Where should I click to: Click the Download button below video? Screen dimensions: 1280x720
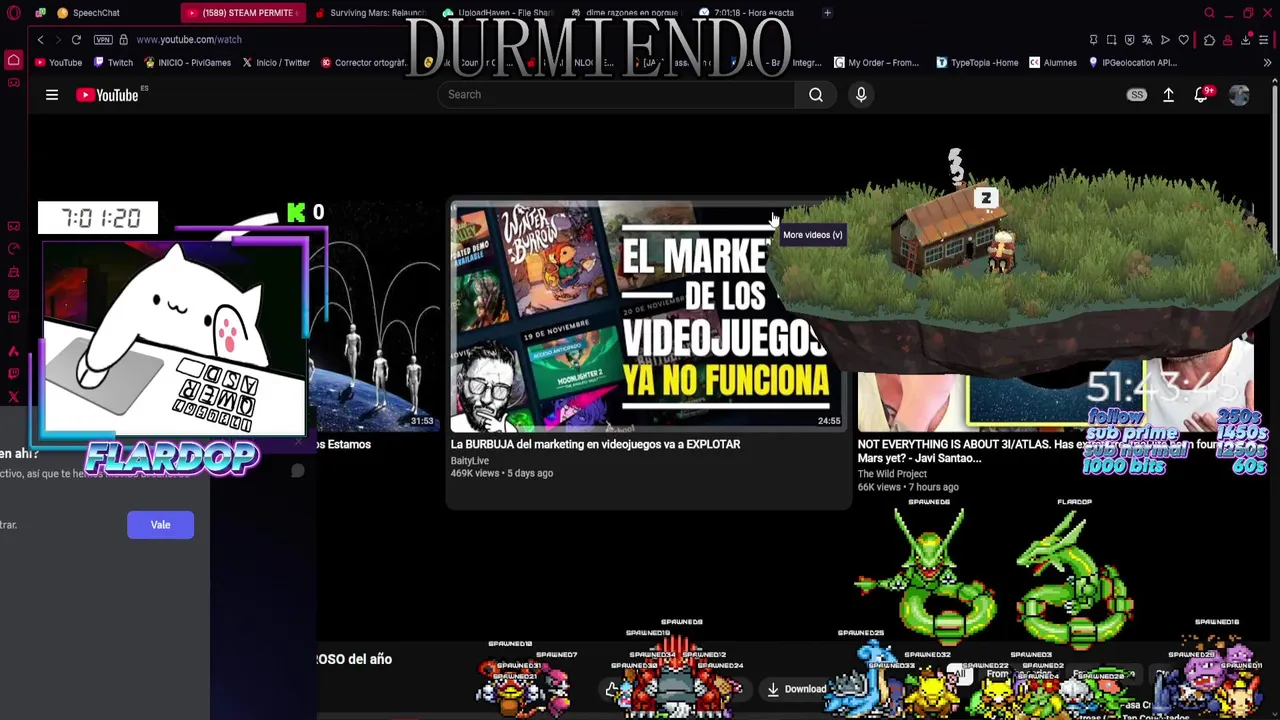797,689
